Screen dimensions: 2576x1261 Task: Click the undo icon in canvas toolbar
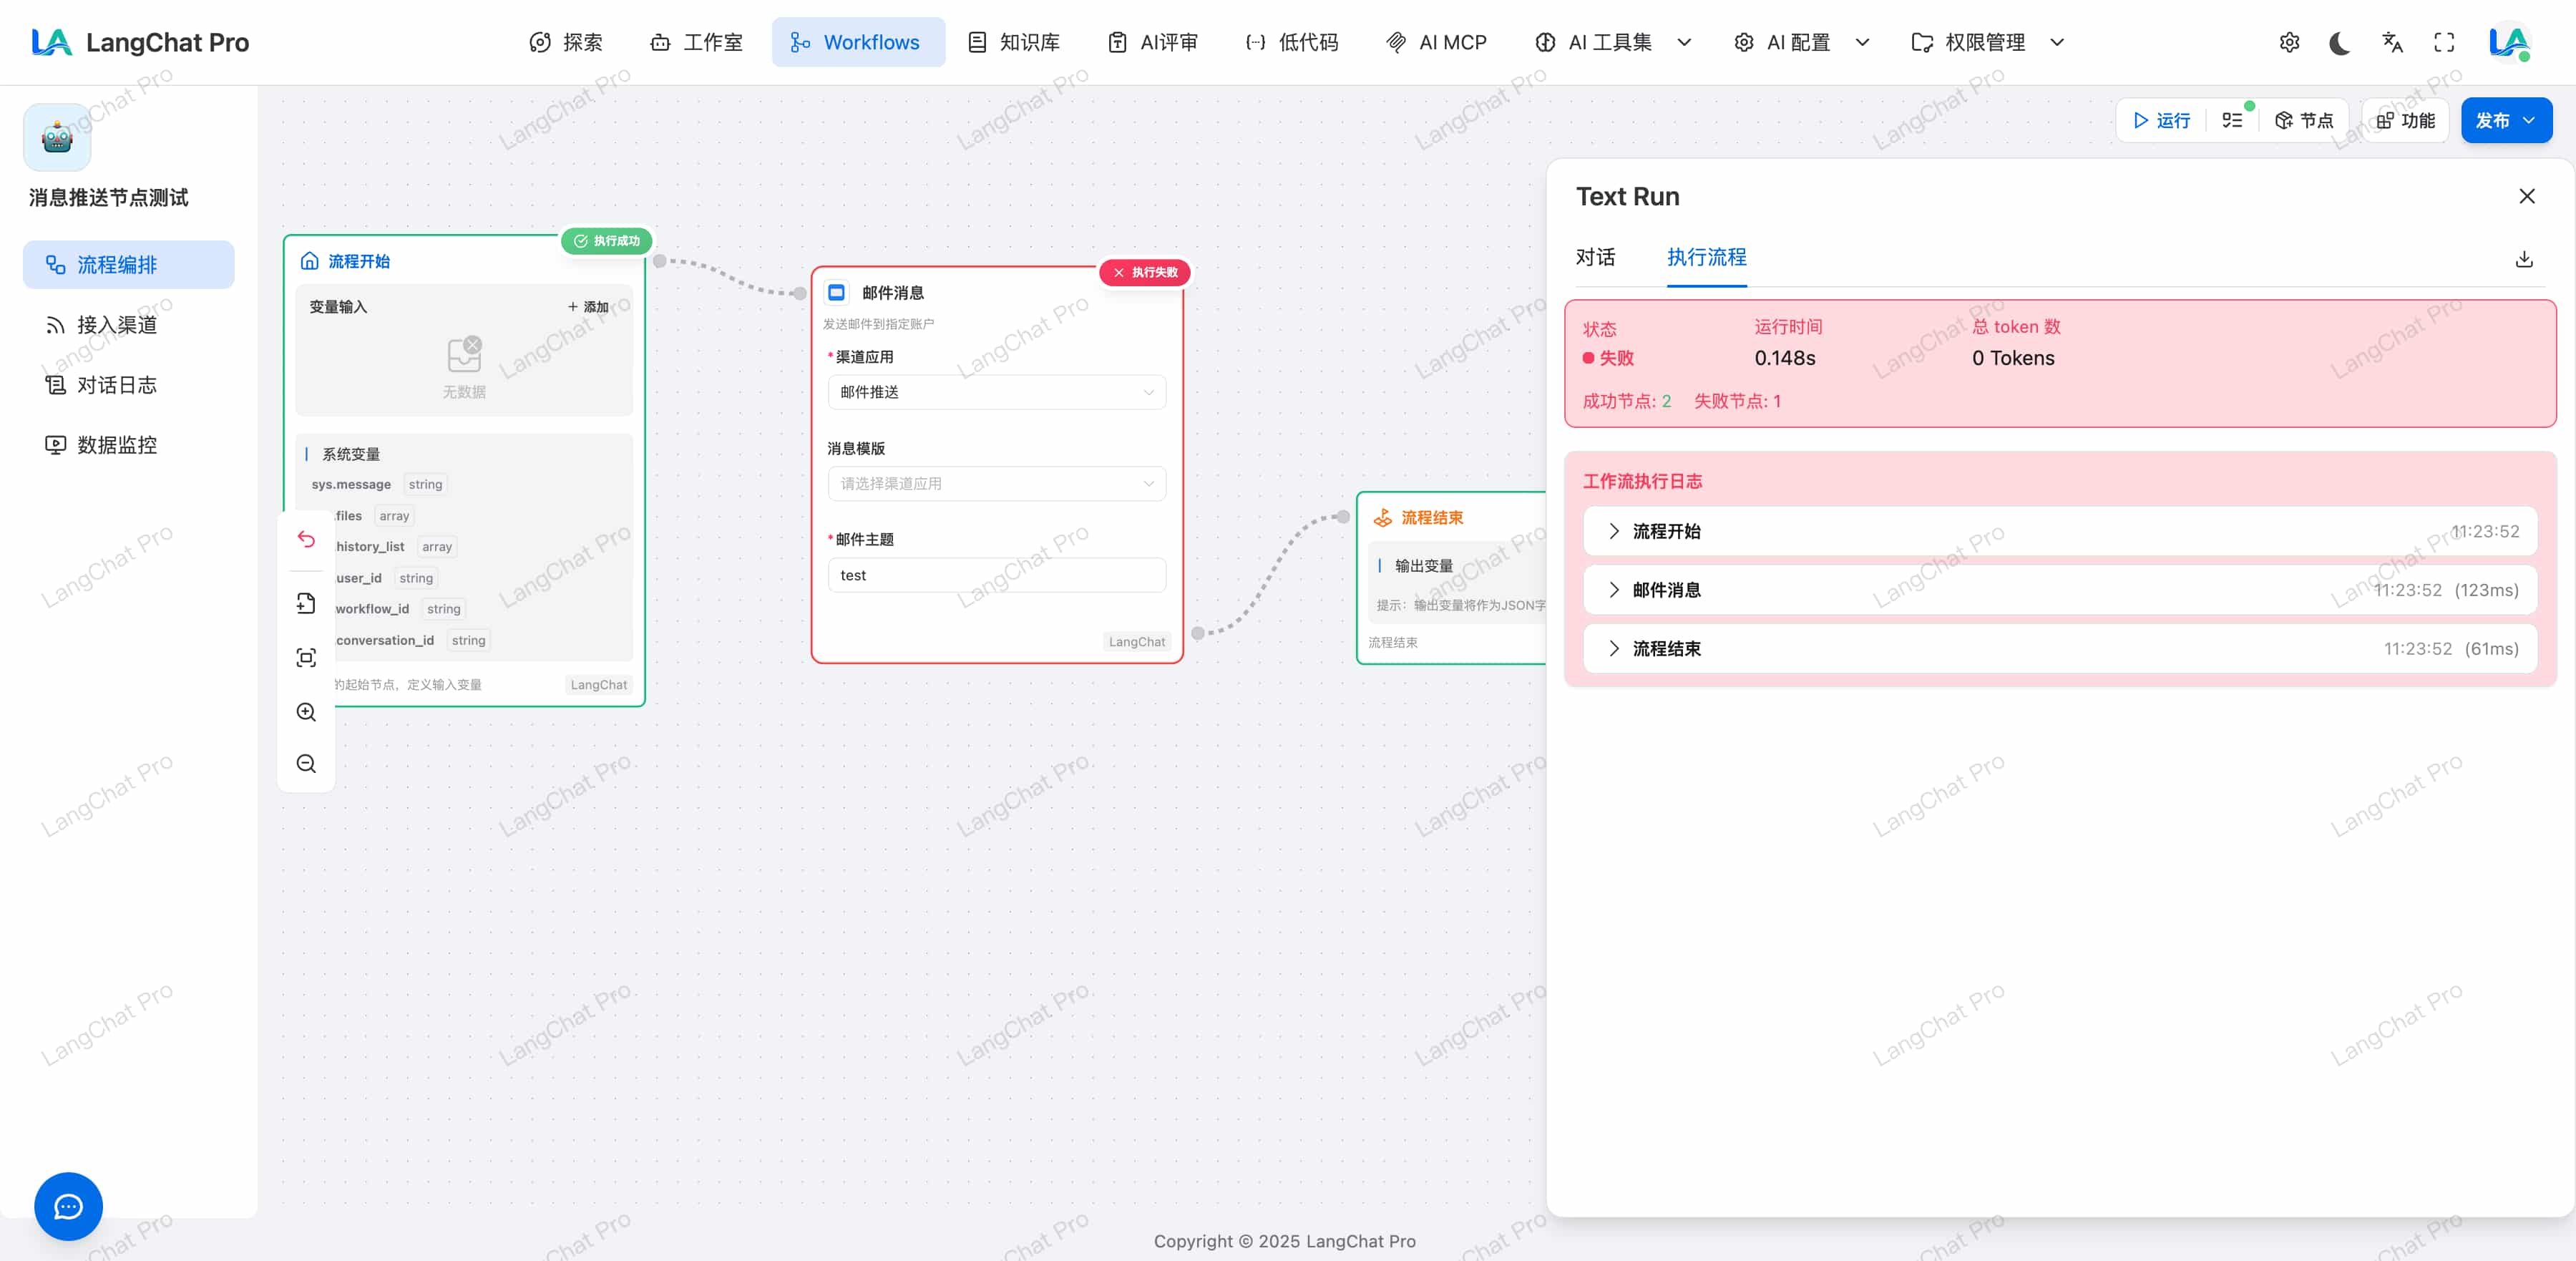click(306, 540)
